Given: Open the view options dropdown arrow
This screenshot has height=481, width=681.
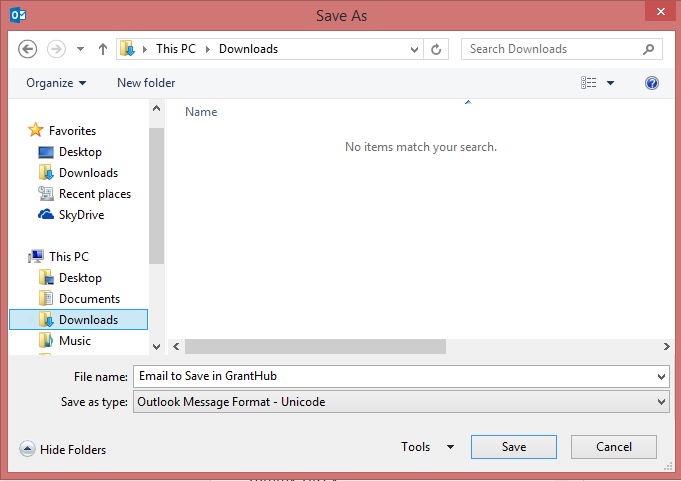Looking at the screenshot, I should coord(610,83).
